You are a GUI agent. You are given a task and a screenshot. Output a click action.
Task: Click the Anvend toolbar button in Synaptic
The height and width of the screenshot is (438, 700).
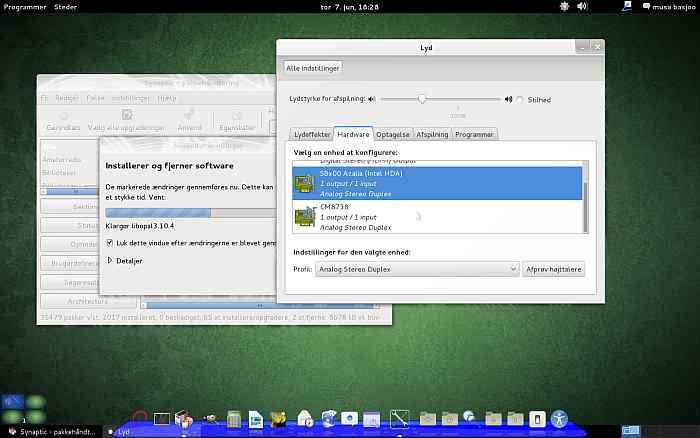pyautogui.click(x=189, y=121)
